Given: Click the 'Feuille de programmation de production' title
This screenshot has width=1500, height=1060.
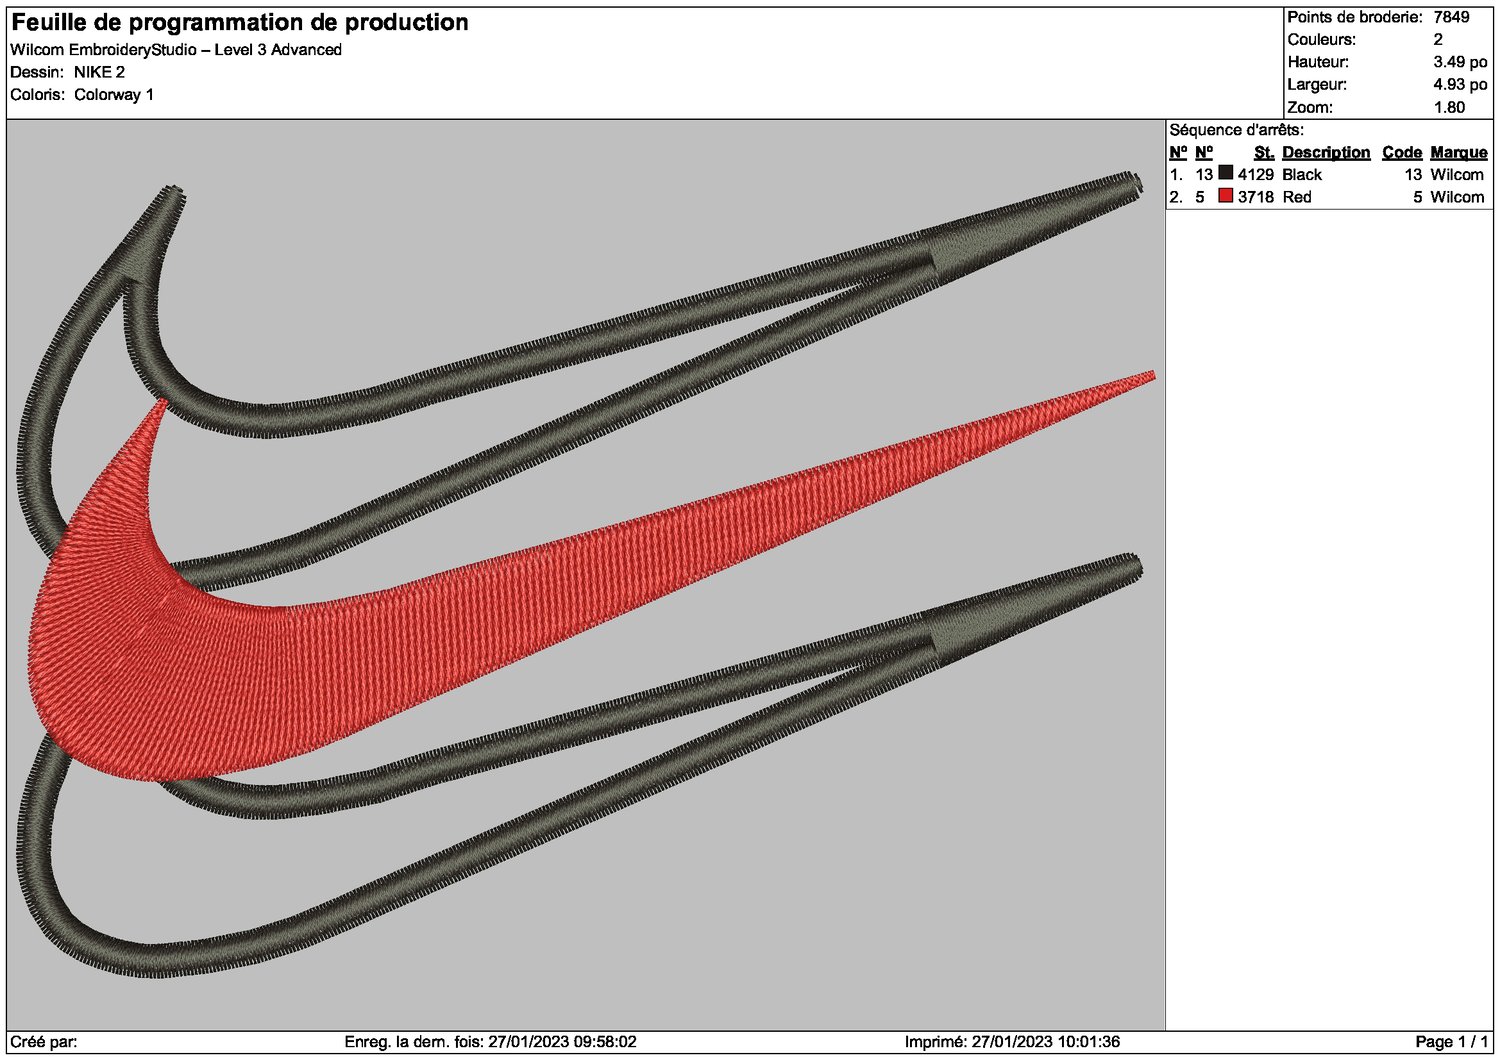Looking at the screenshot, I should (x=240, y=22).
